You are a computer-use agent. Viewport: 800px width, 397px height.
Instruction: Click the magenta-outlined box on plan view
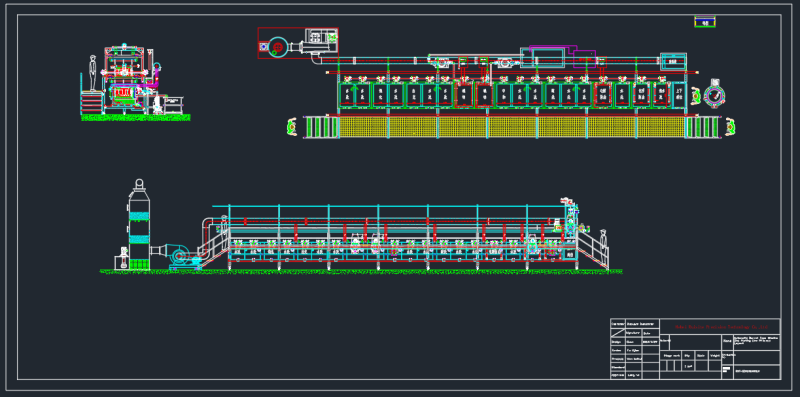click(585, 59)
